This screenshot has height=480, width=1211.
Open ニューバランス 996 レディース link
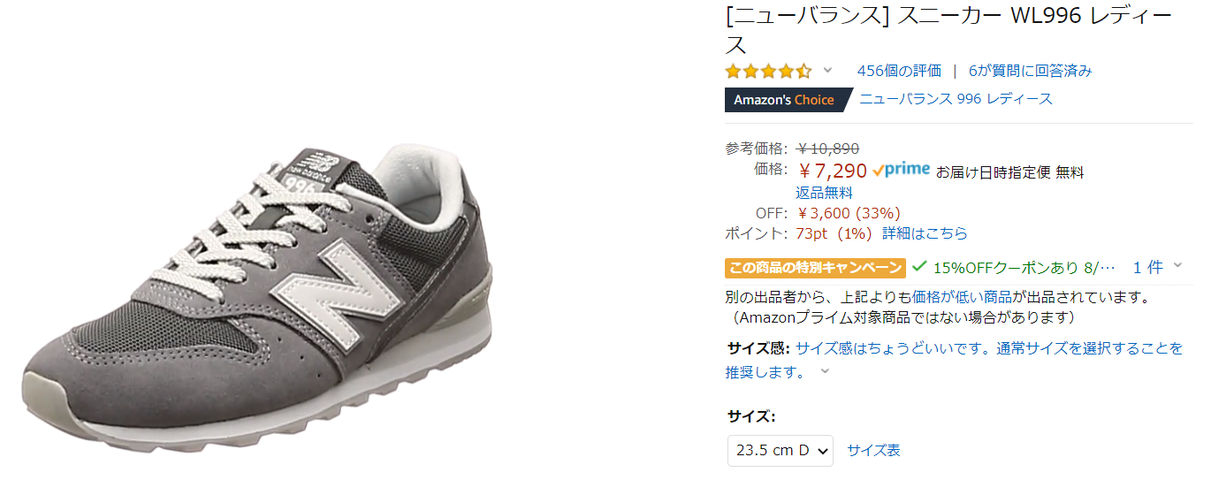coord(956,99)
